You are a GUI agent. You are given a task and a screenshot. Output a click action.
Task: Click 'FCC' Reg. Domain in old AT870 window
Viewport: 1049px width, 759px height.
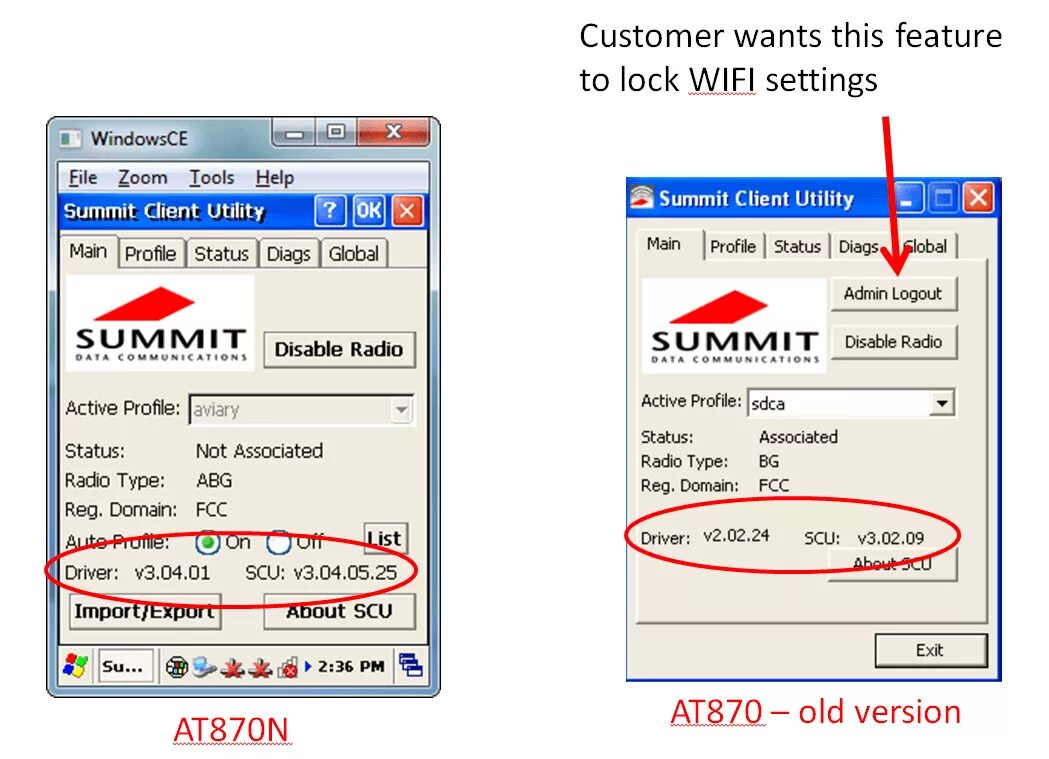(773, 485)
